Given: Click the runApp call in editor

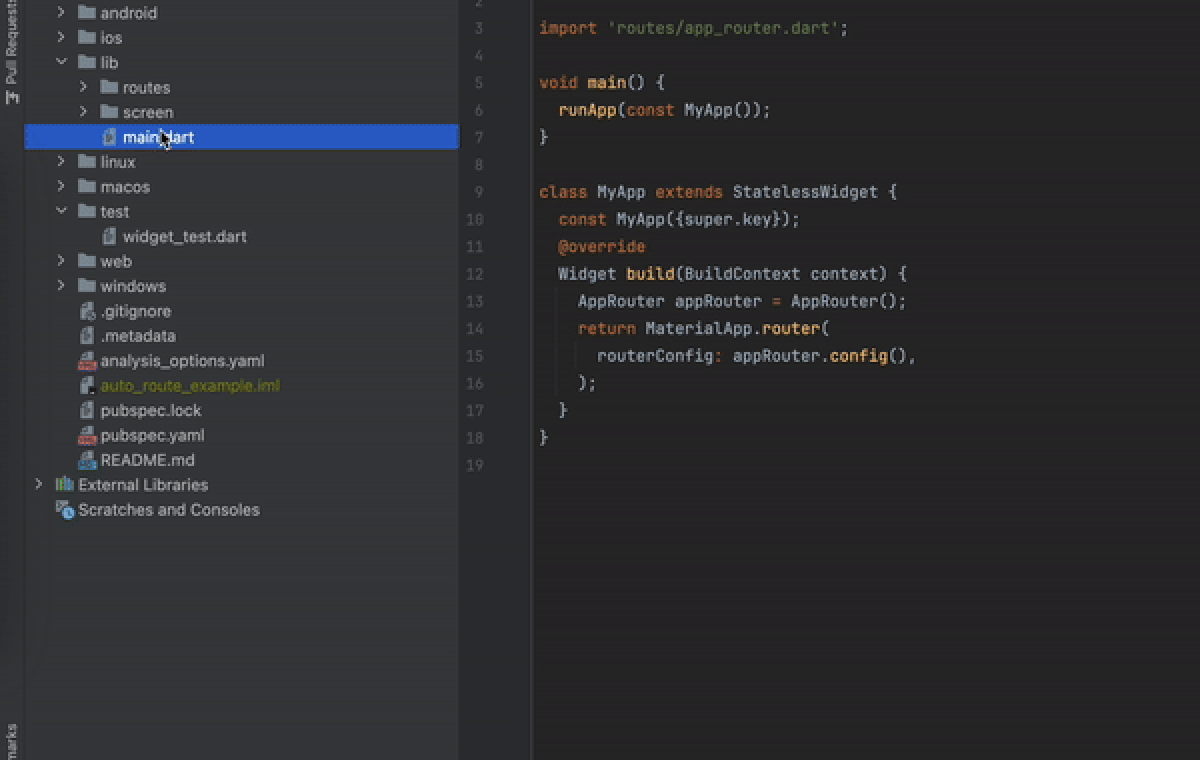Looking at the screenshot, I should coord(587,110).
